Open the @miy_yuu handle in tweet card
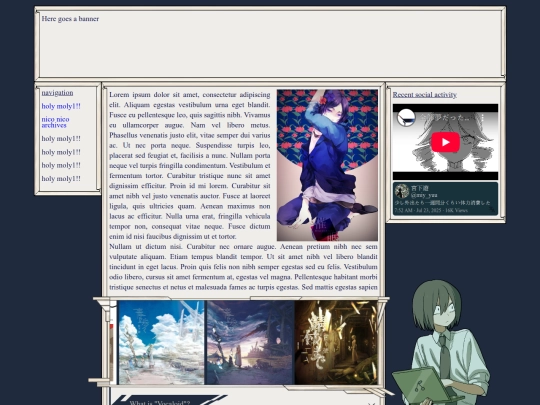 tap(424, 195)
